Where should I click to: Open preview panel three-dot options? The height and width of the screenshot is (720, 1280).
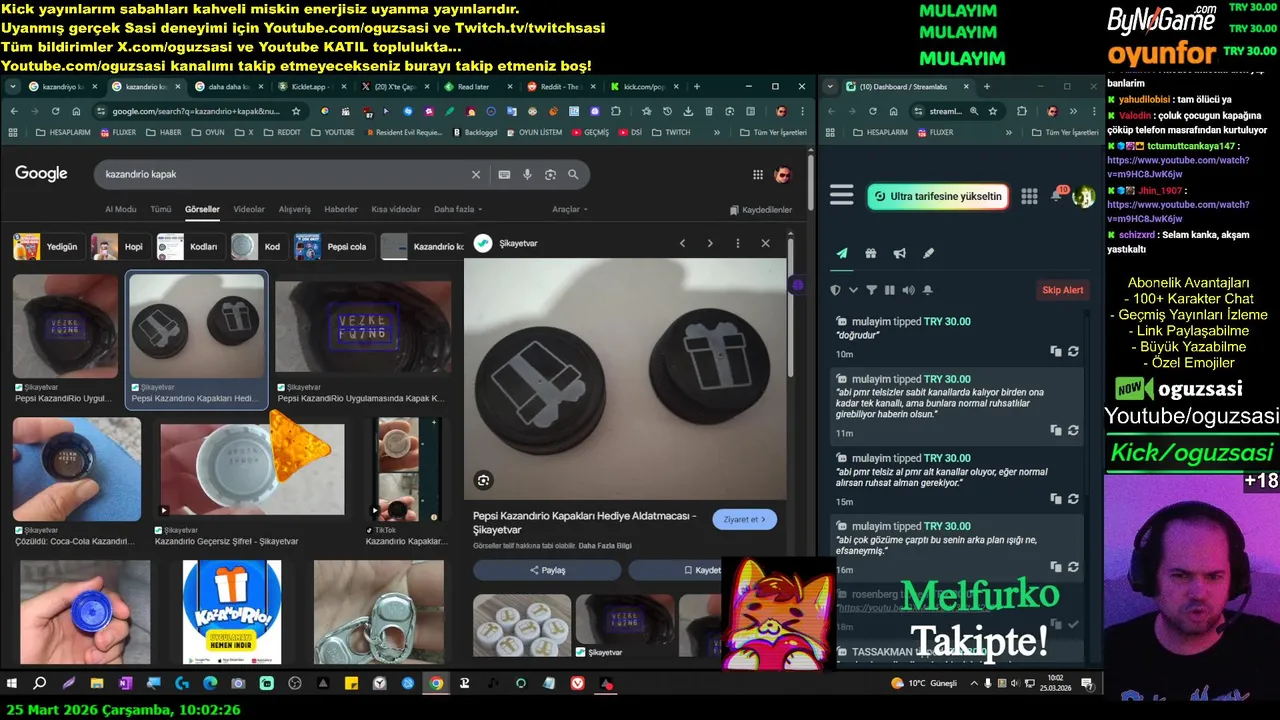pos(738,243)
